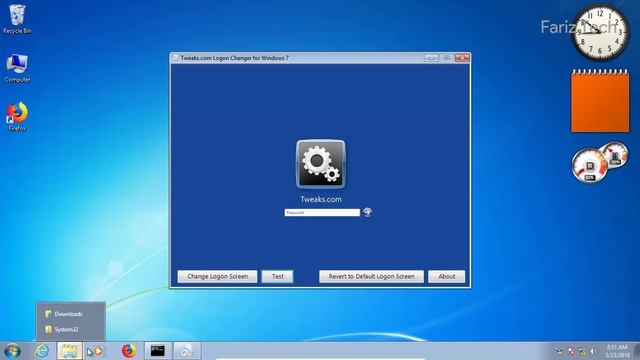Viewport: 640px width, 360px height.
Task: Click the Tweaks.com username label
Action: [x=321, y=199]
